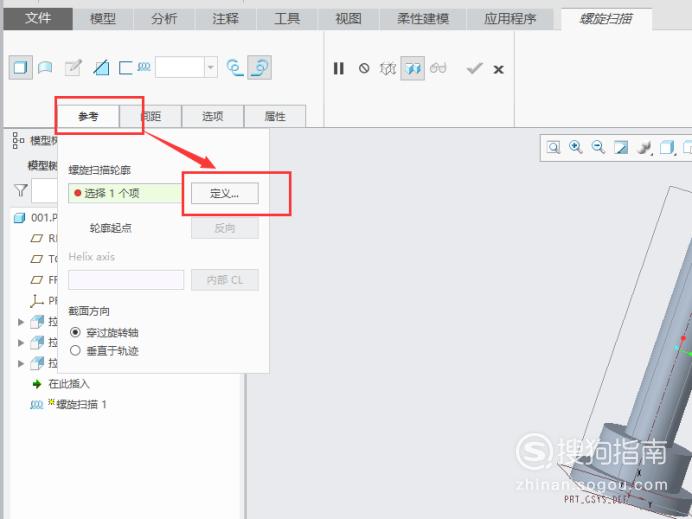Click the verify glasses icon
This screenshot has width=692, height=519.
(x=438, y=68)
